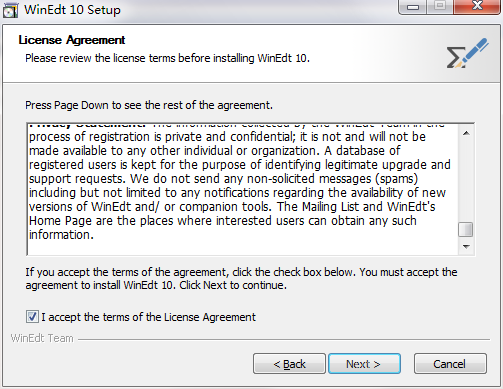This screenshot has height=389, width=503.
Task: Click inside the license agreement text box
Action: pyautogui.click(x=243, y=189)
